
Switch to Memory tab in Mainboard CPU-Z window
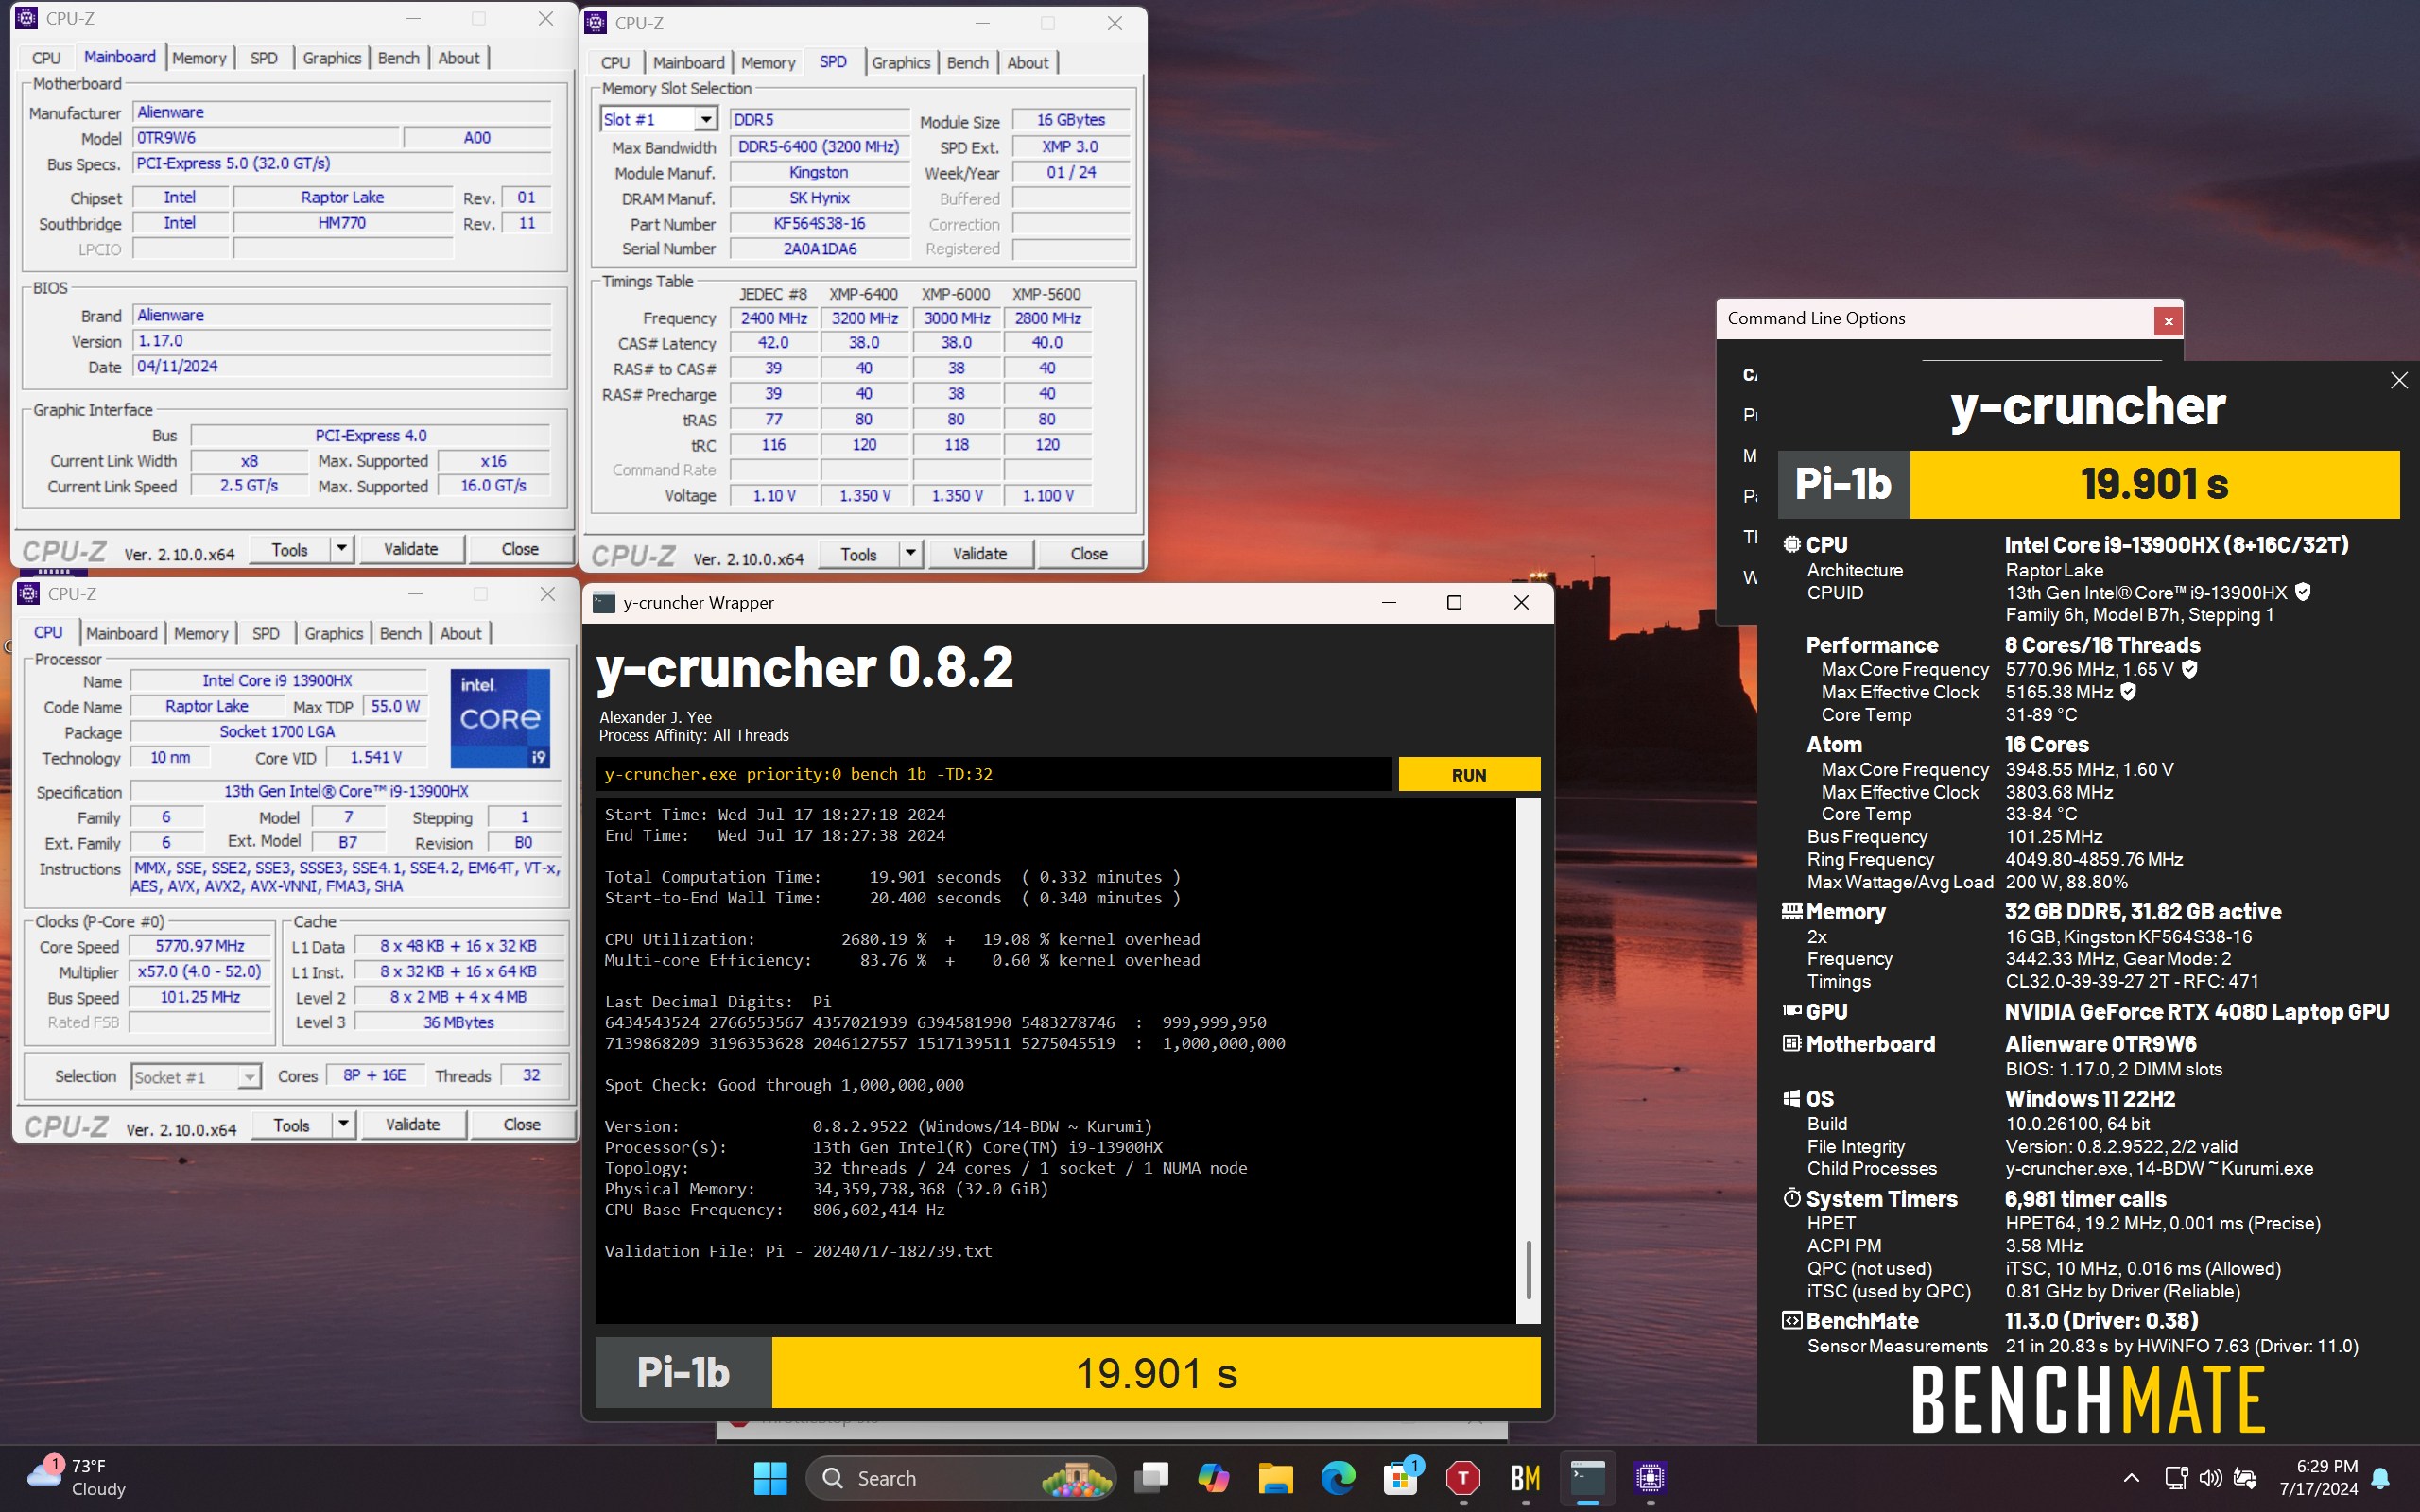199,58
